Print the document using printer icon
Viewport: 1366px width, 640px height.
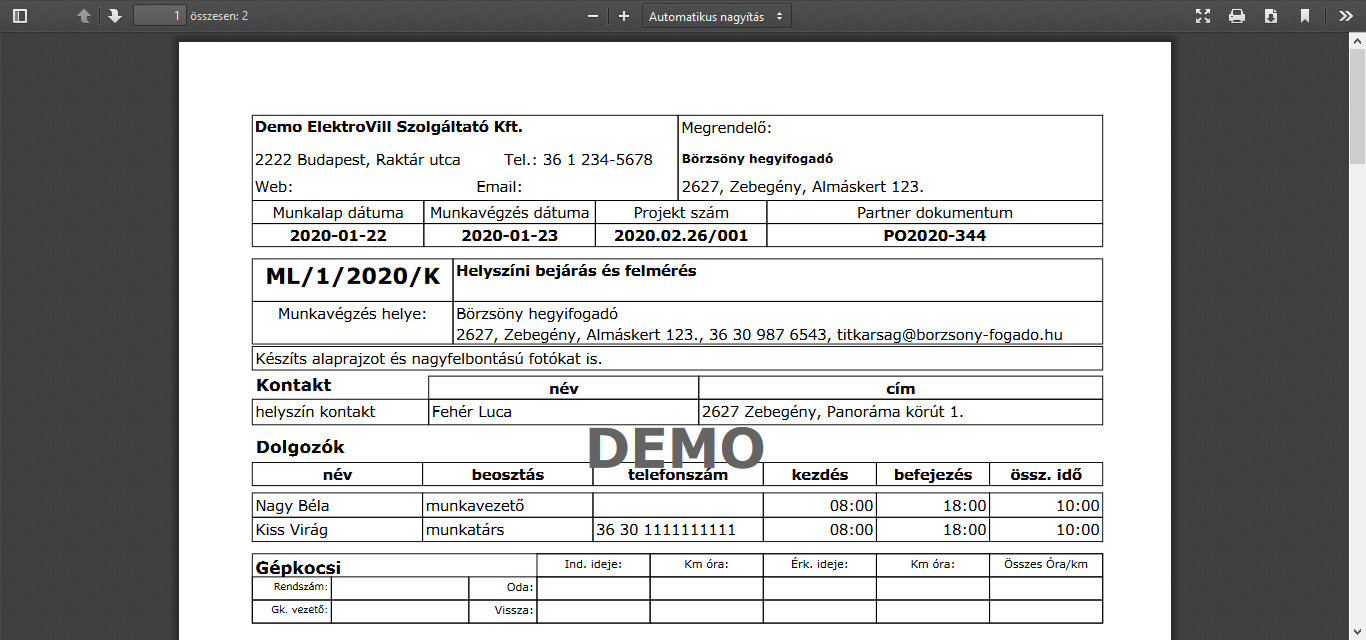tap(1237, 16)
